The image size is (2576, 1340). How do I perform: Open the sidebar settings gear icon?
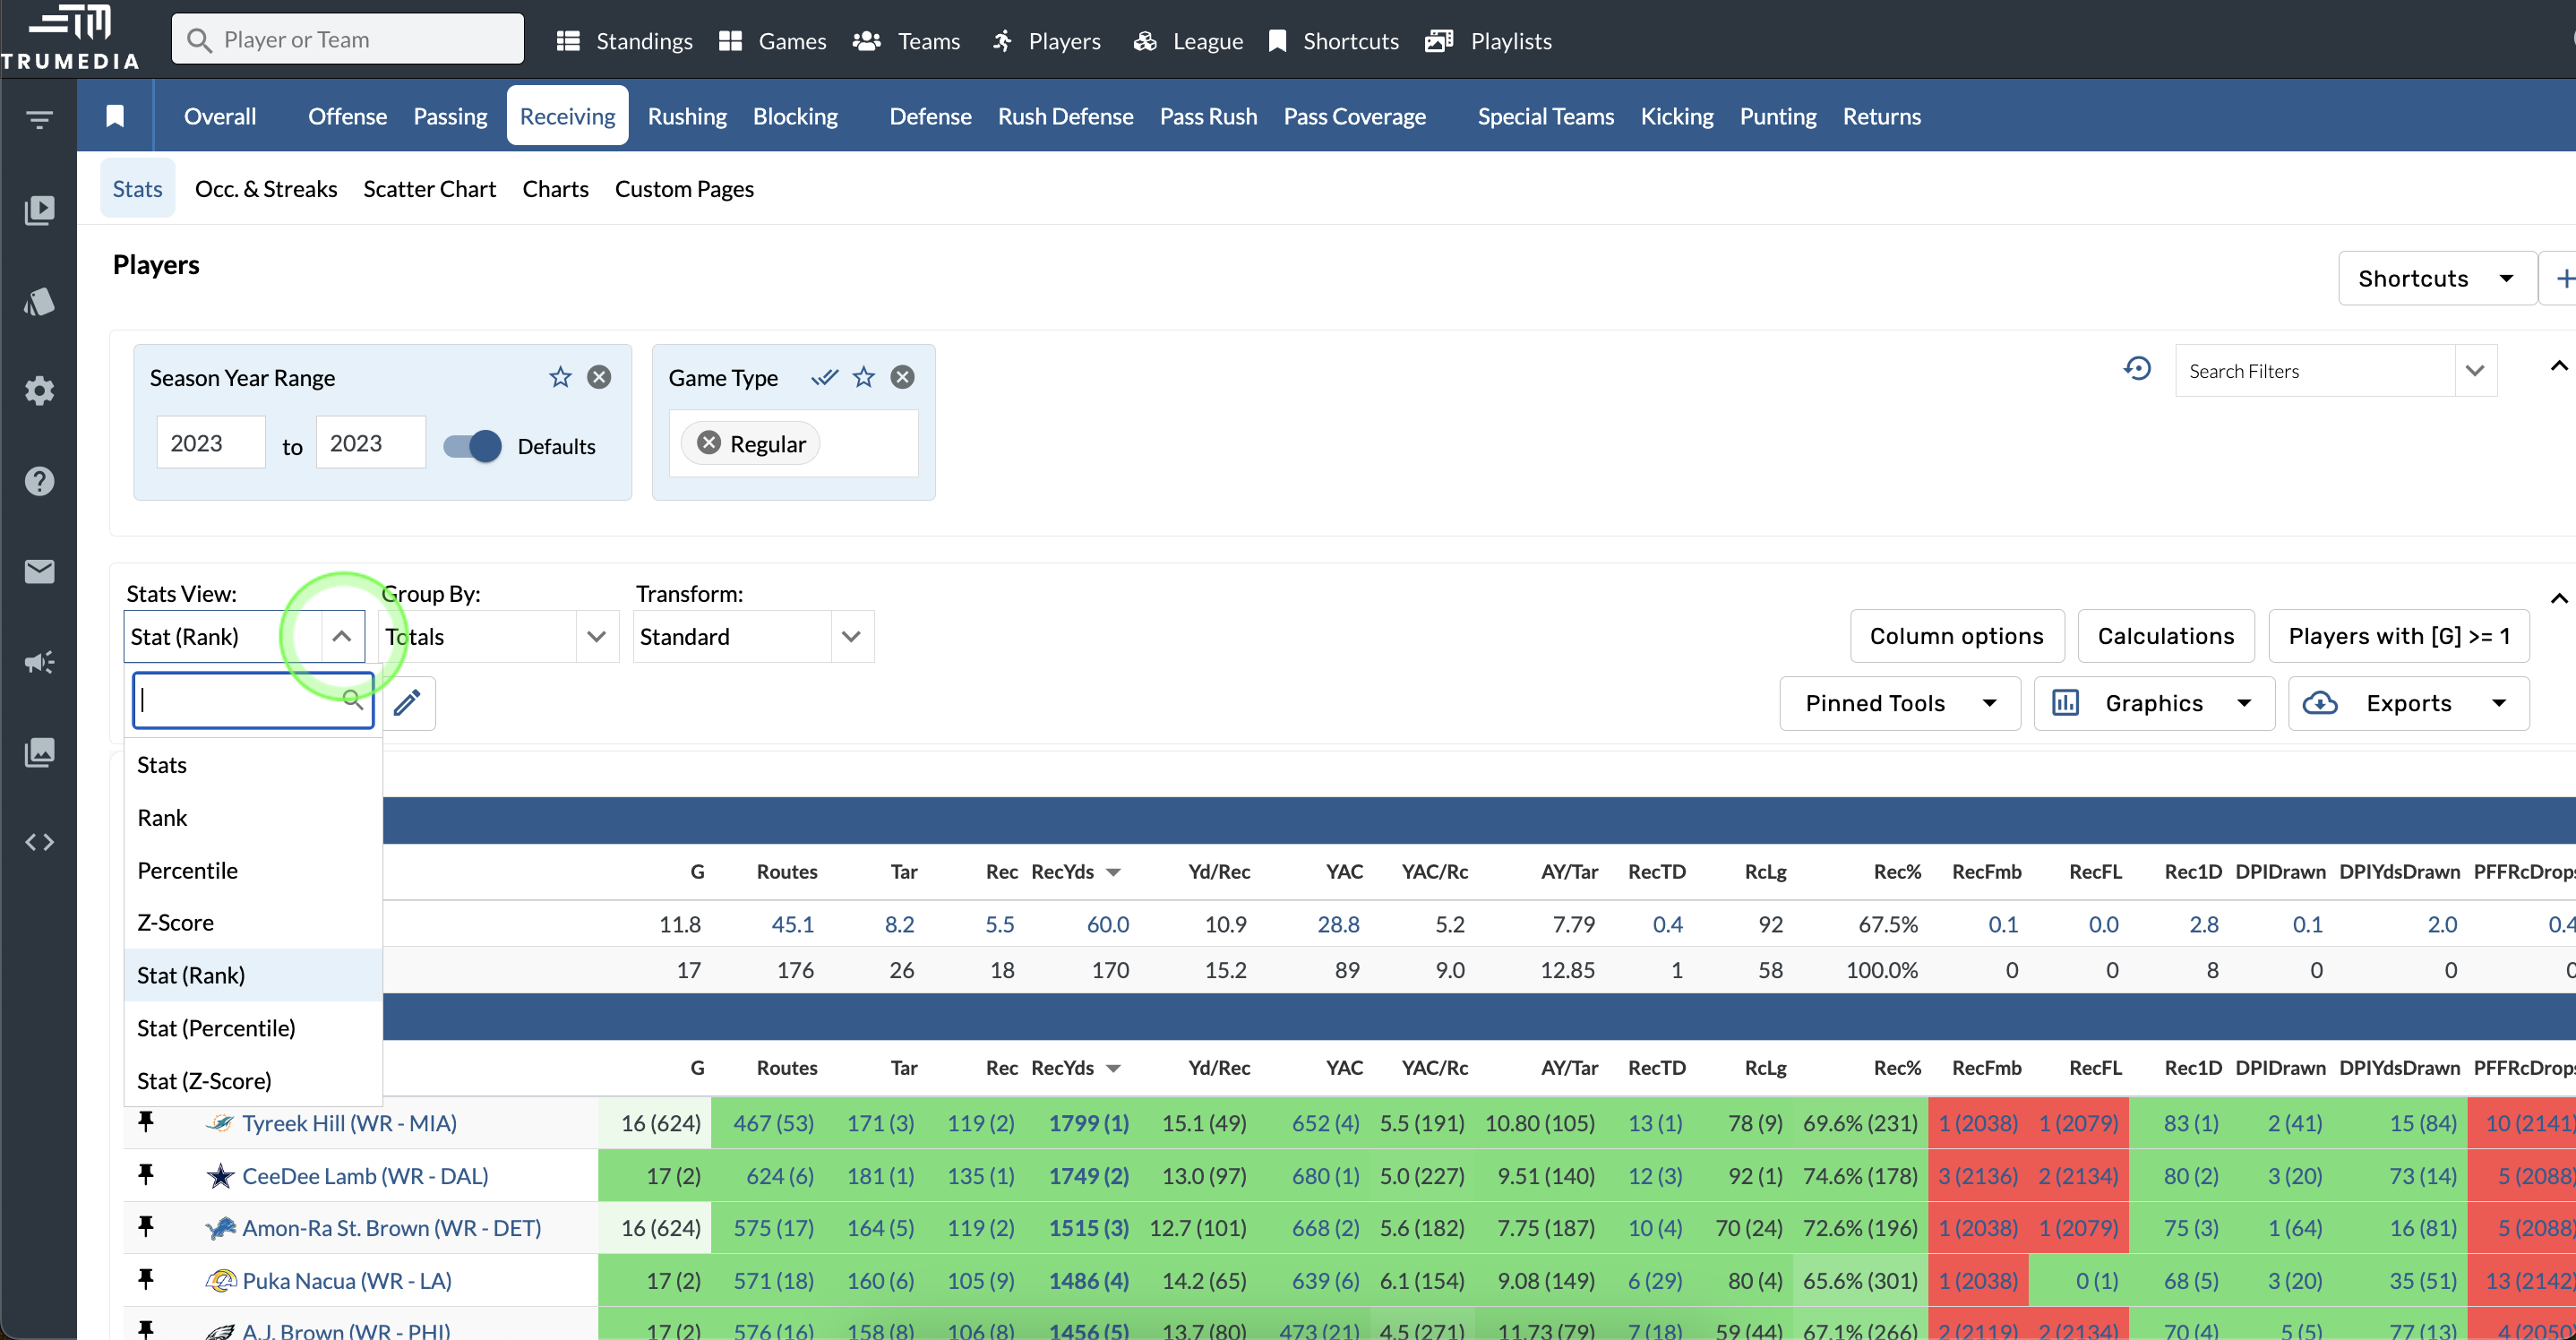click(x=39, y=391)
